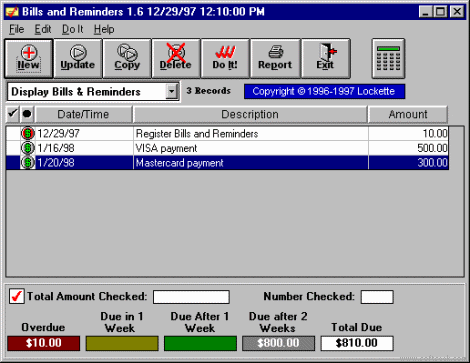Screen dimensions: 470x363
Task: Click the checkmark column header
Action: click(x=13, y=114)
